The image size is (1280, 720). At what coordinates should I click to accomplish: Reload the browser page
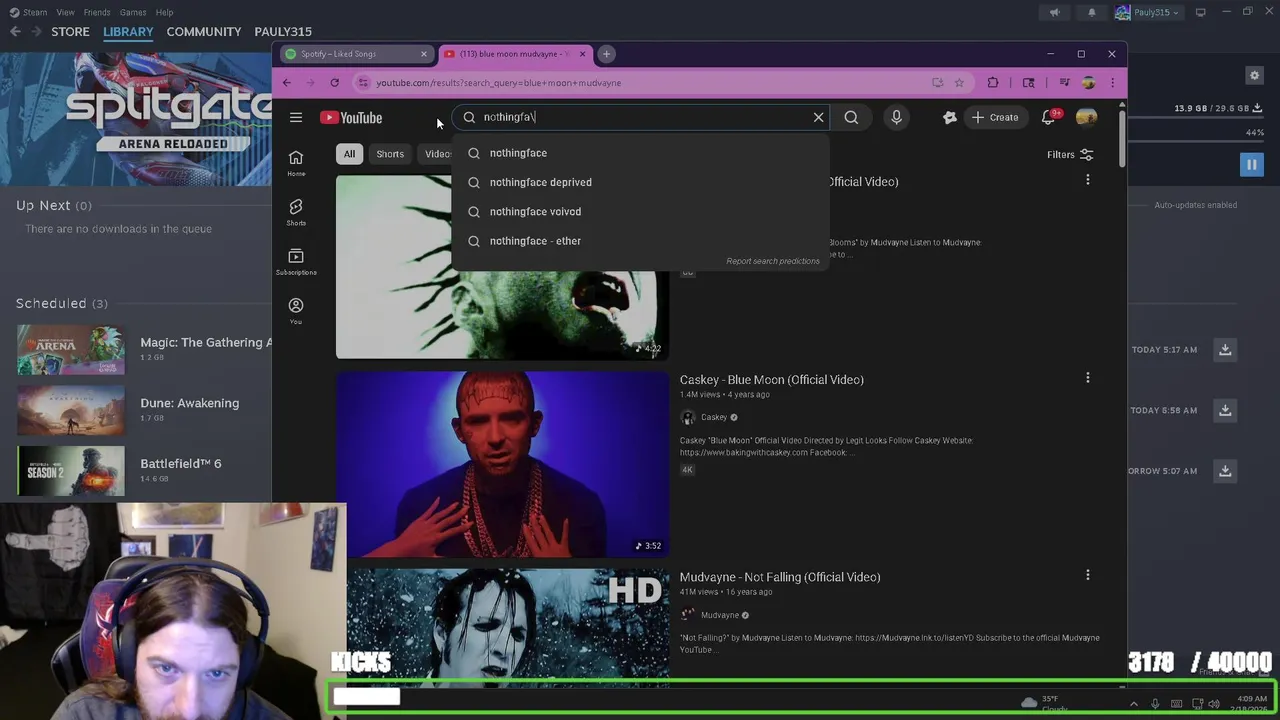coord(334,83)
